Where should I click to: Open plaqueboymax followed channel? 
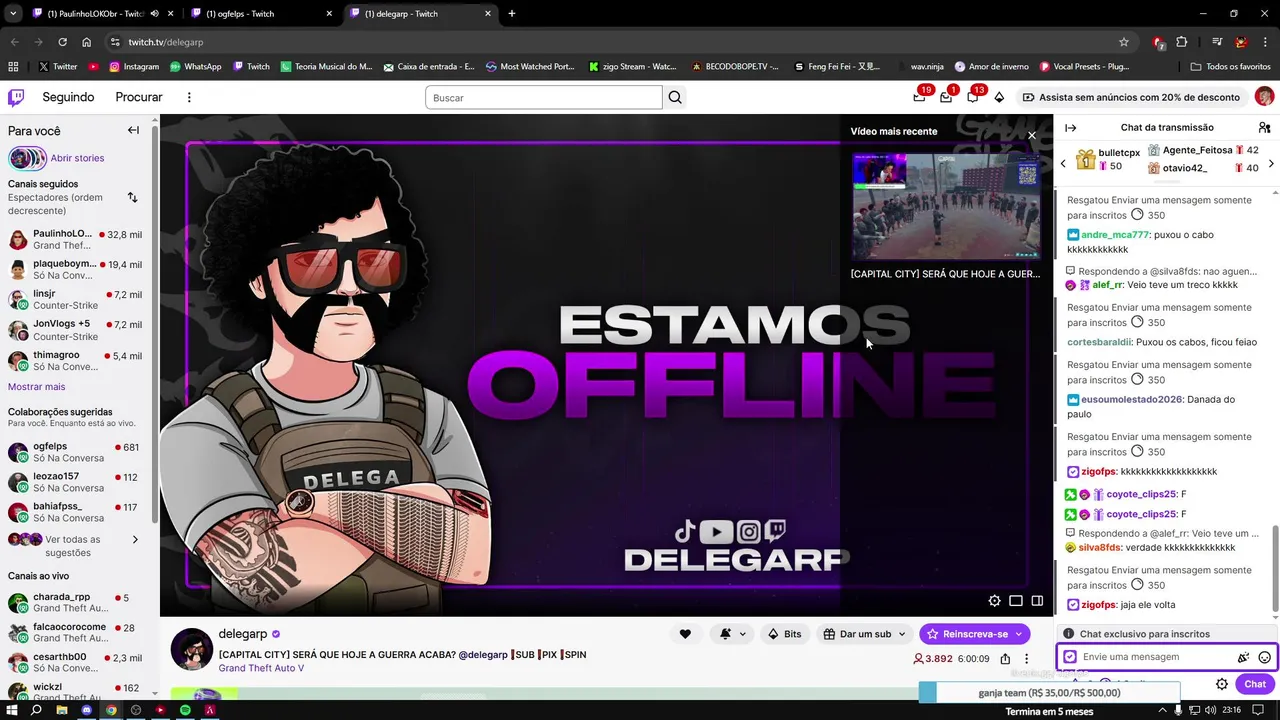[x=76, y=270]
